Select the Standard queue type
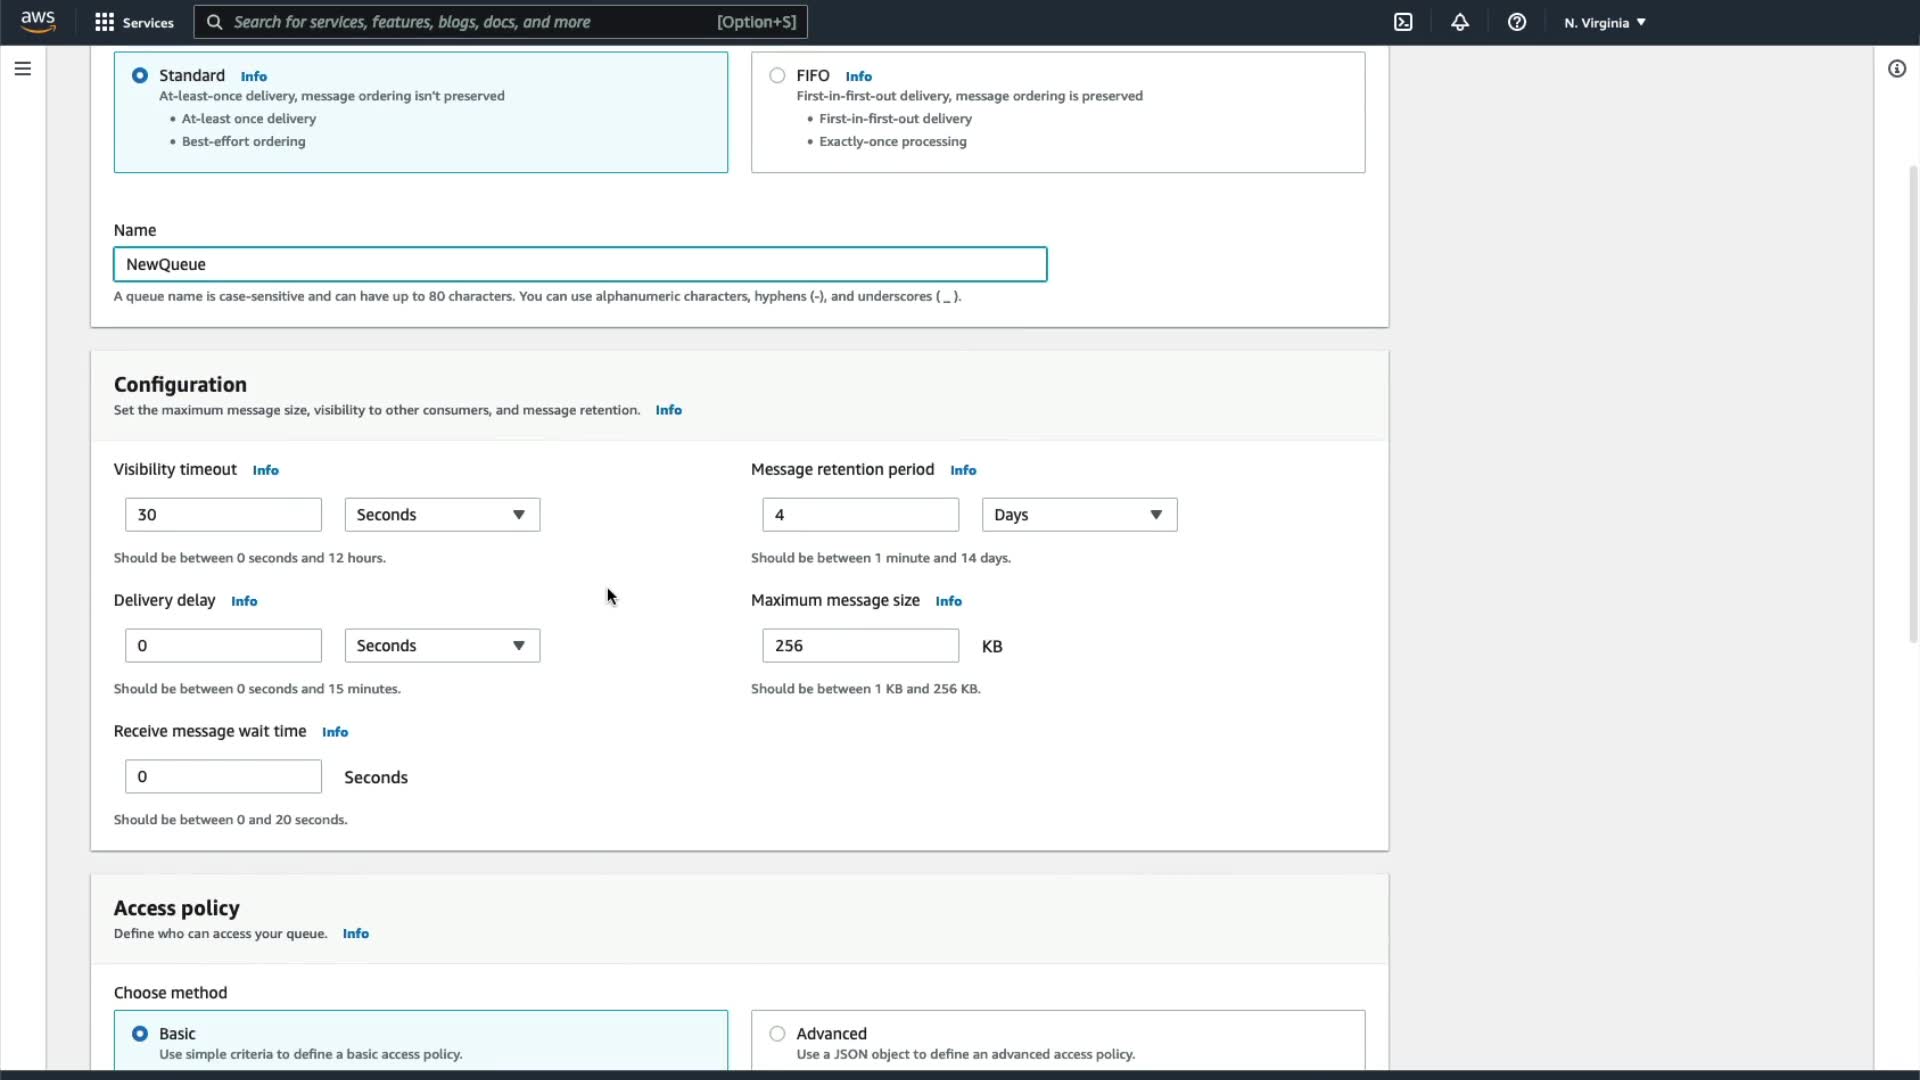The width and height of the screenshot is (1920, 1080). 140,76
